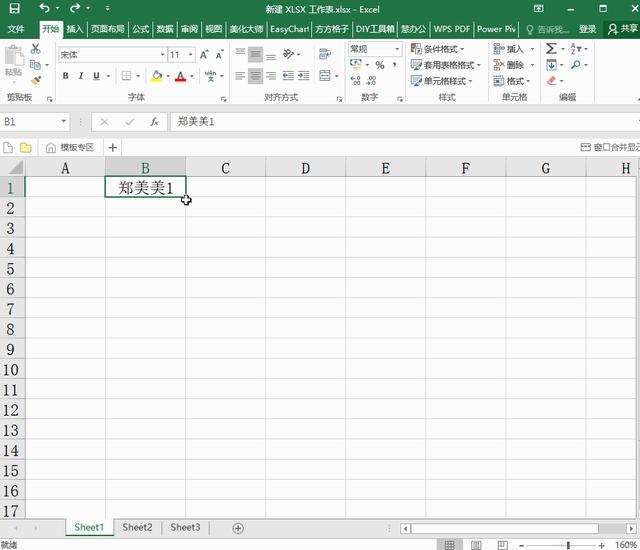Click the percent style icon
Screen dimensions: 640x550
coord(379,65)
